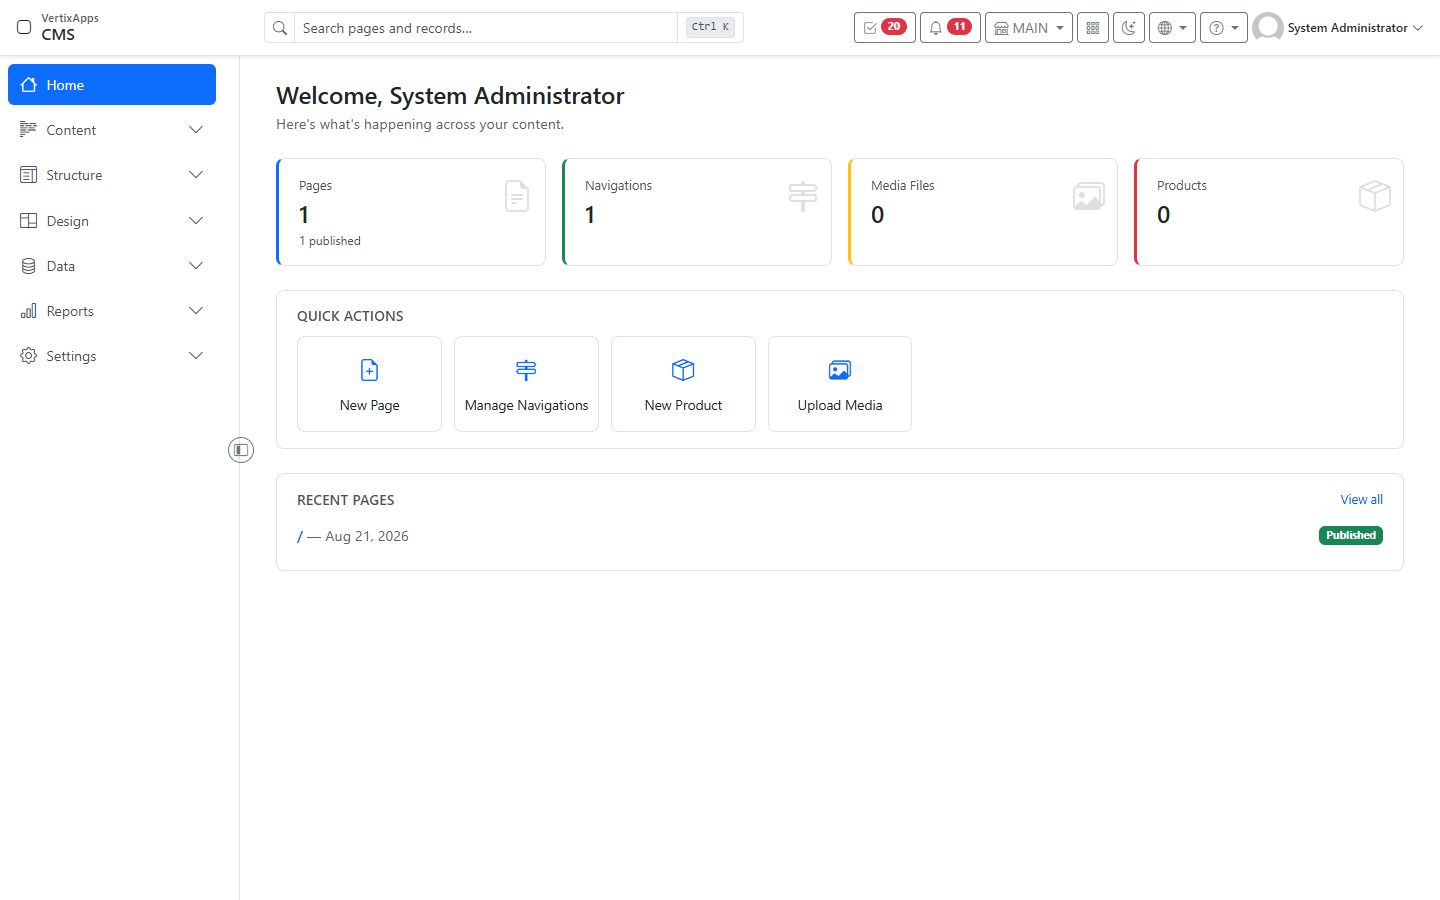Click the Reports bar chart icon
This screenshot has width=1440, height=900.
28,311
